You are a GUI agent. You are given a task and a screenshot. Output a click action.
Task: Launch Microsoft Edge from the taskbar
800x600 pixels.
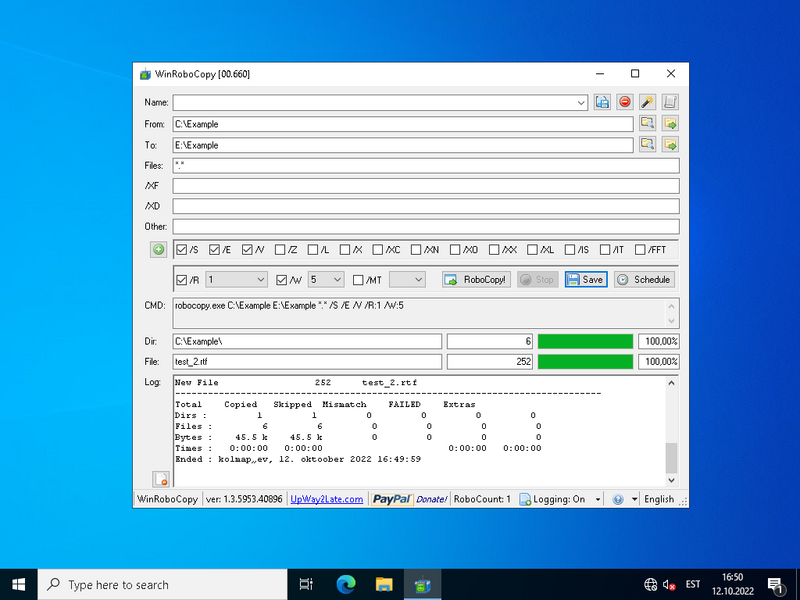click(x=345, y=585)
